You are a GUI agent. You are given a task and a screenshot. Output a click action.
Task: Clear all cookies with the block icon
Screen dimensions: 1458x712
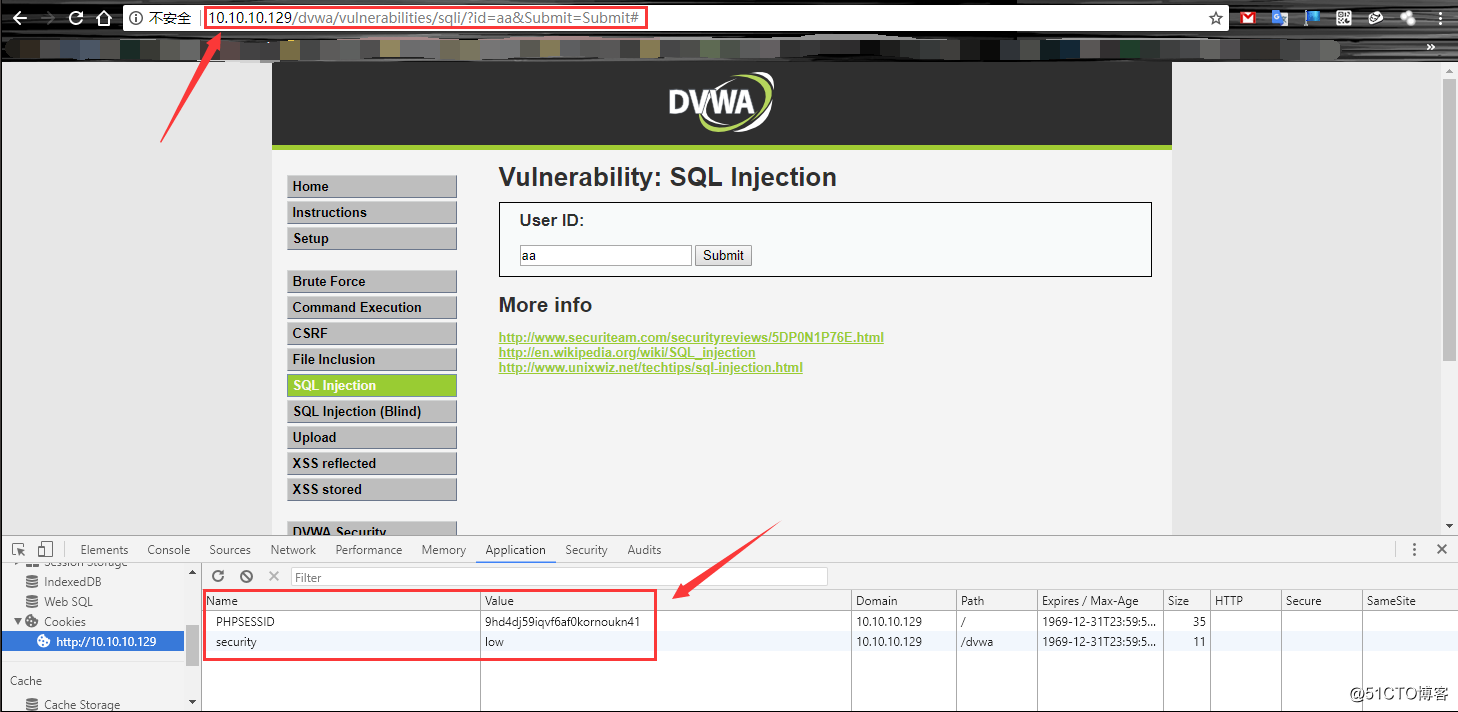point(246,576)
